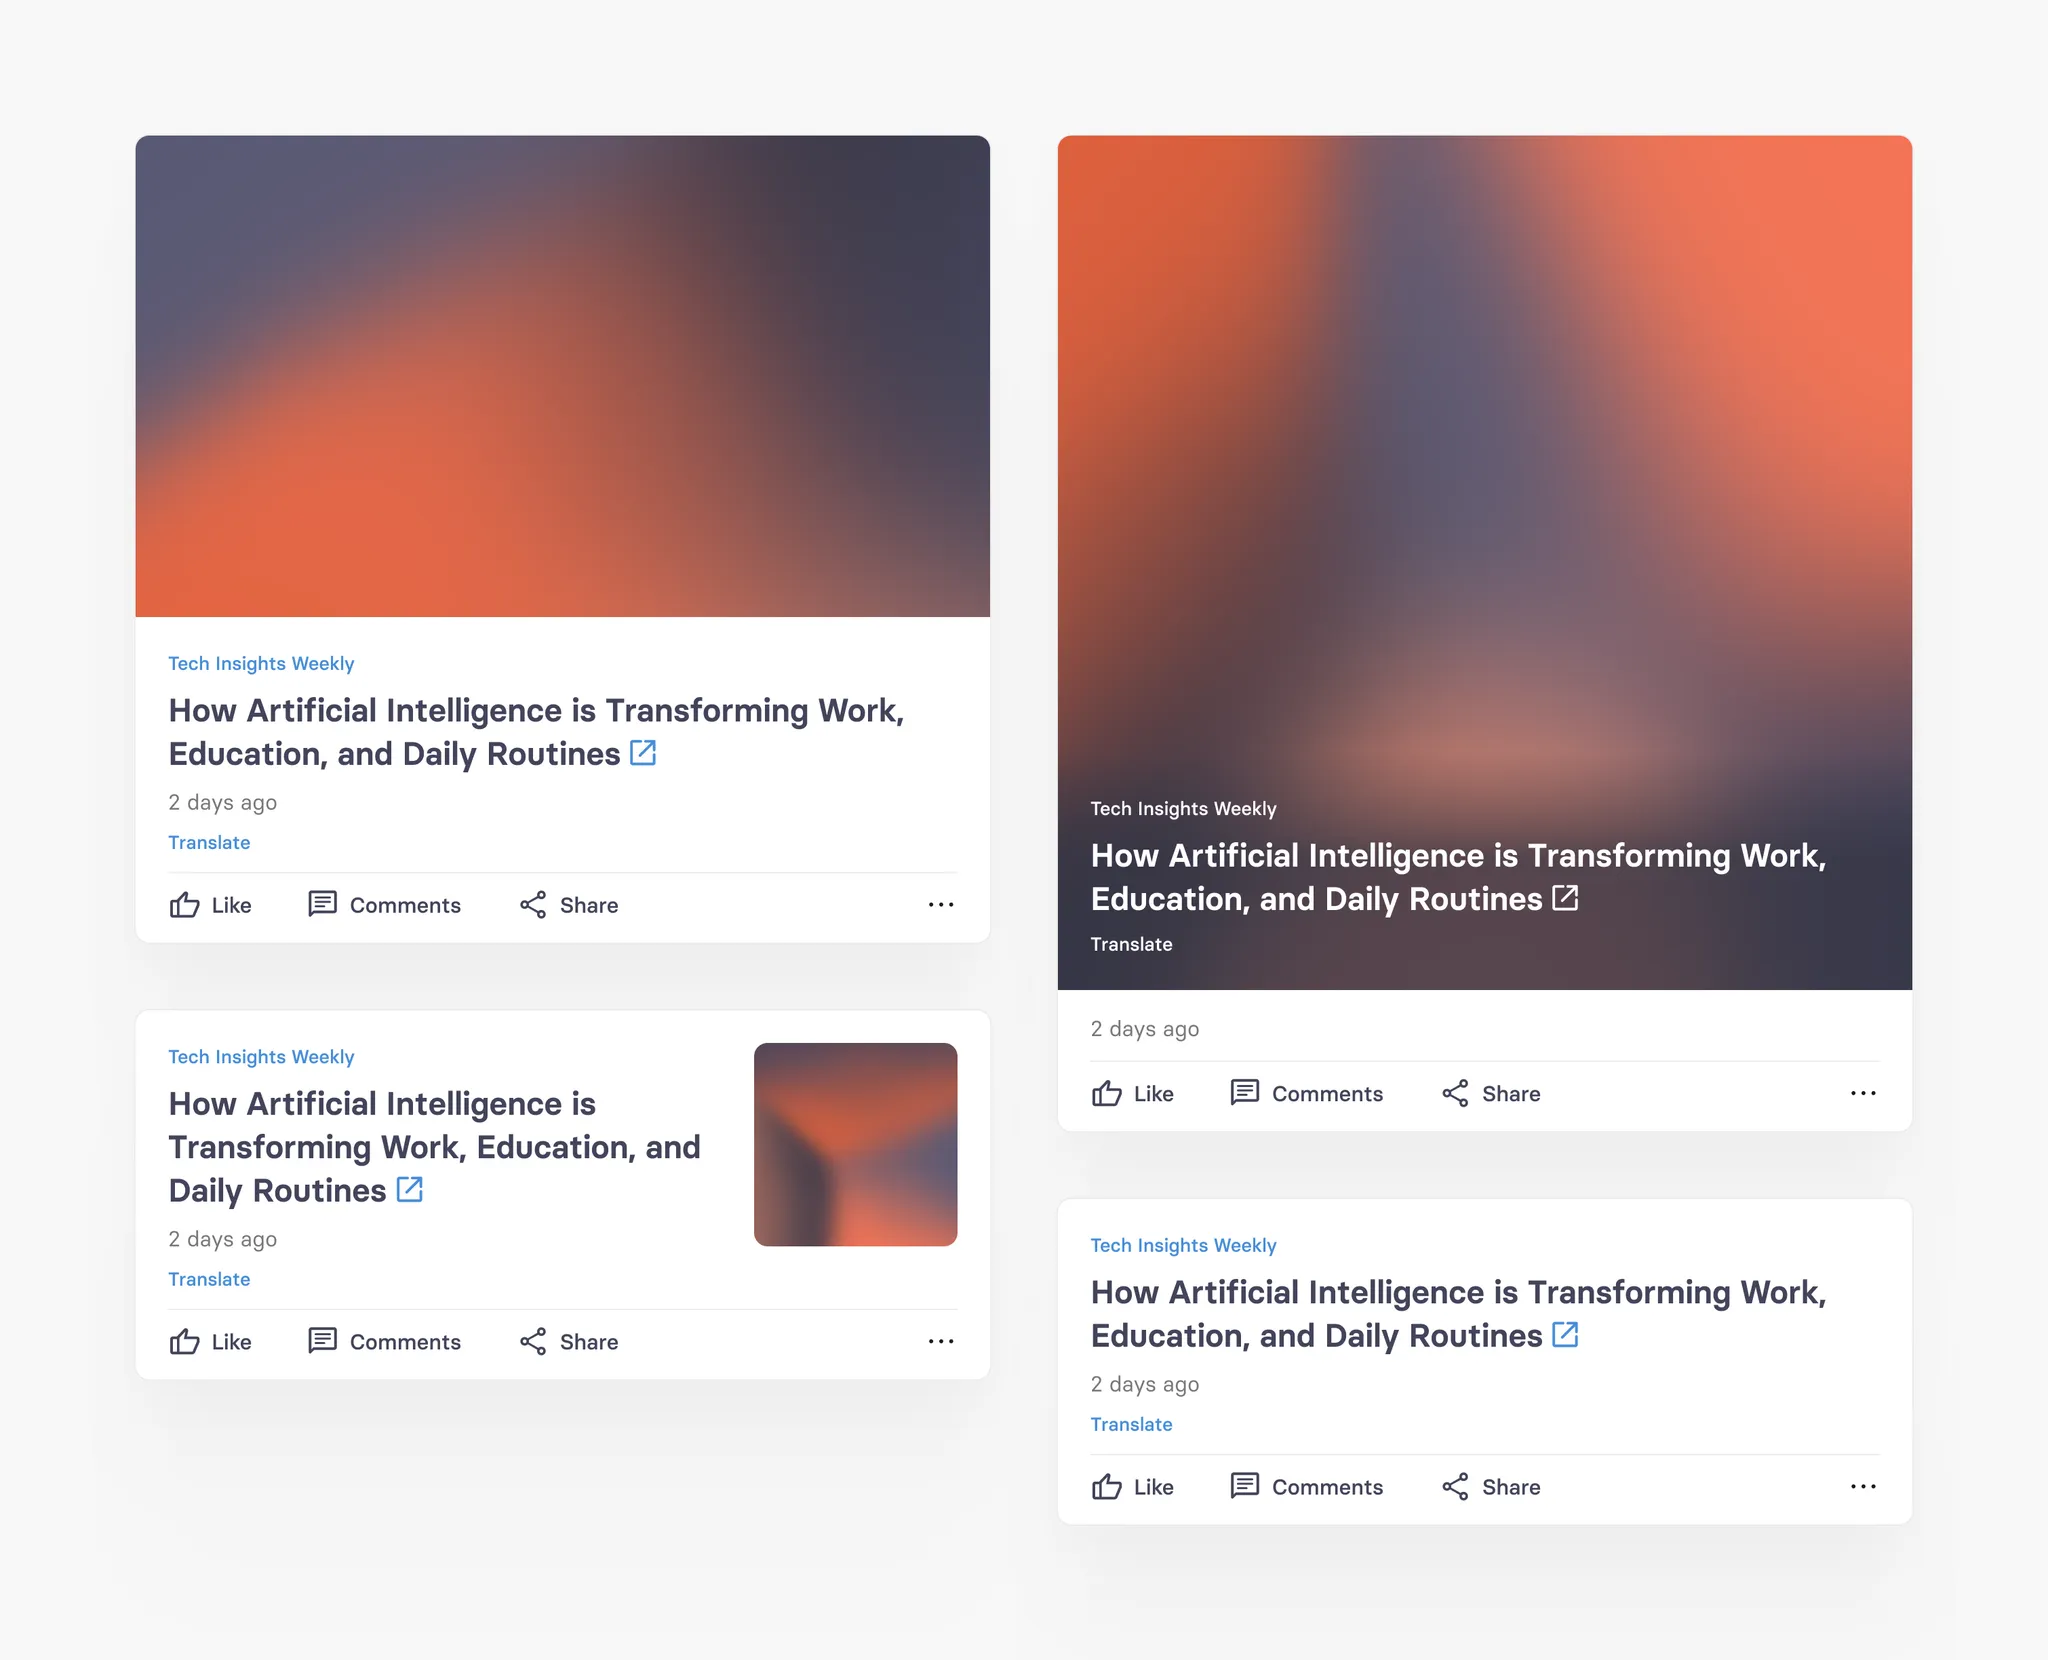Open three-dot menu on thumbnail card
Viewport: 2048px width, 1660px height.
[941, 1342]
